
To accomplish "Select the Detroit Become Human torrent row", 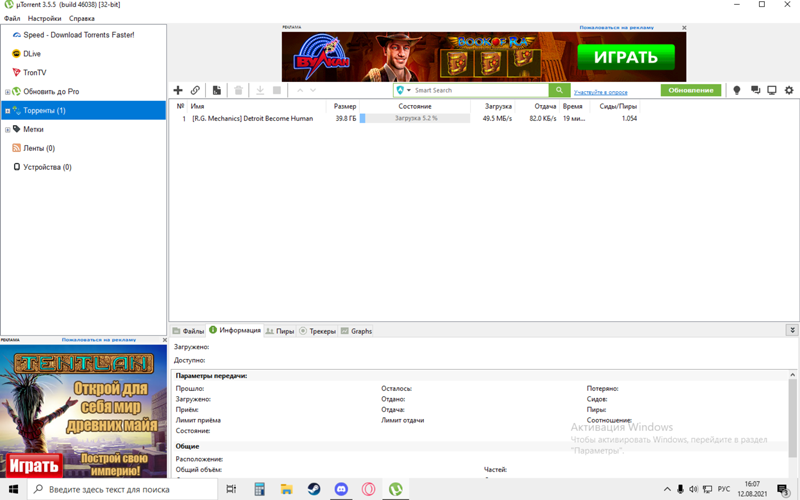I will pos(406,118).
